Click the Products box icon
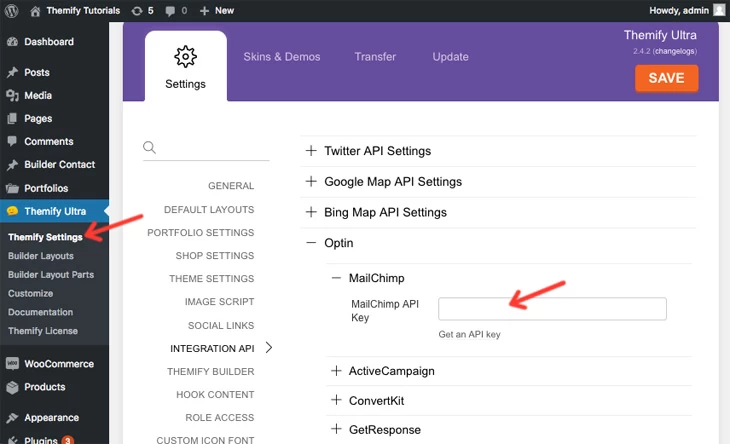 coord(13,387)
